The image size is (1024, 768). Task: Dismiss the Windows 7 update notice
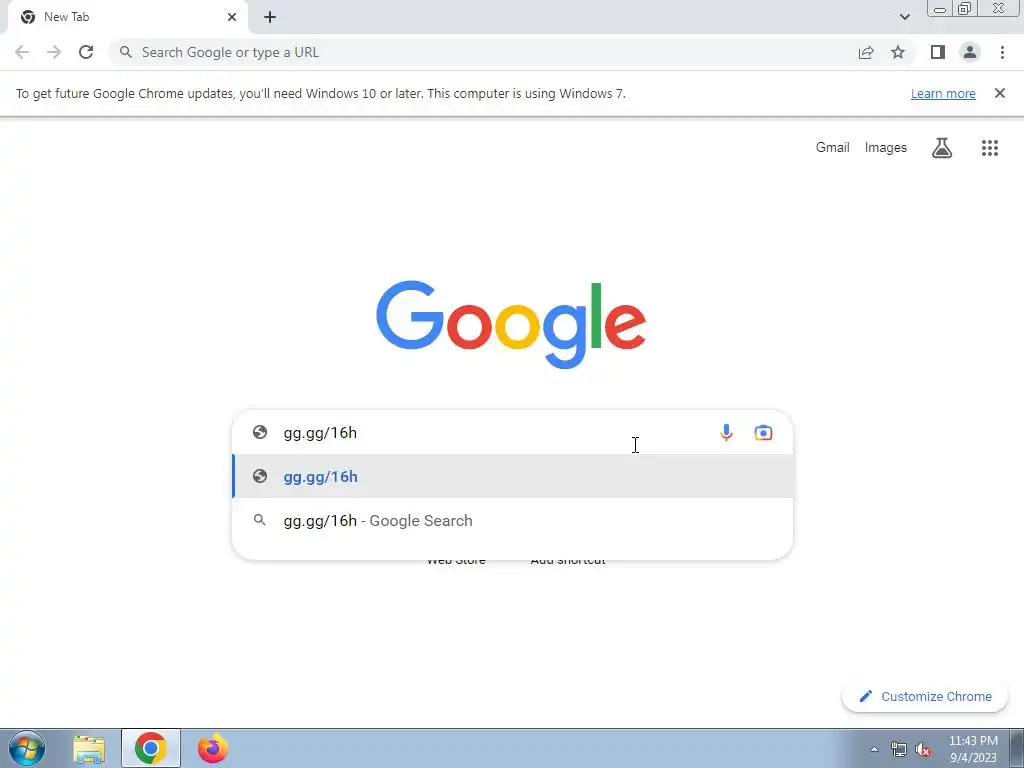[999, 93]
